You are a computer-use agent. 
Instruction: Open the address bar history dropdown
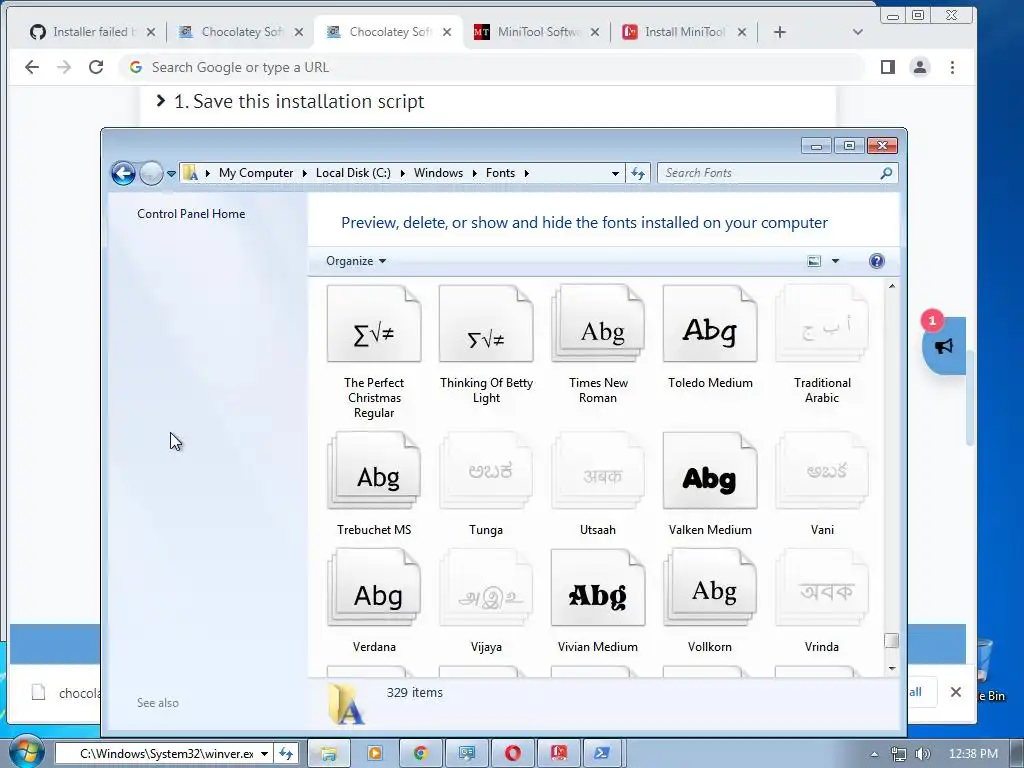[x=615, y=173]
